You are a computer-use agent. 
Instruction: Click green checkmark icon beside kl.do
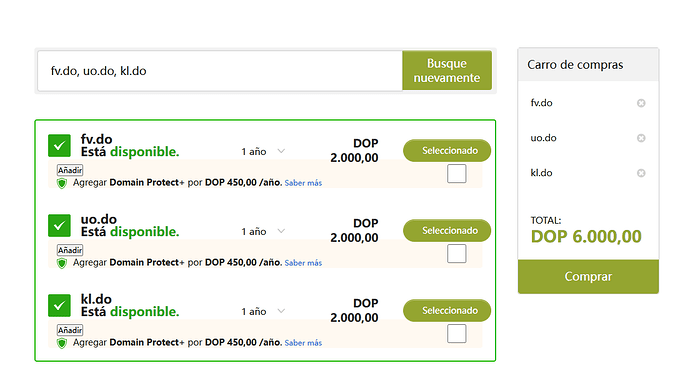59,305
